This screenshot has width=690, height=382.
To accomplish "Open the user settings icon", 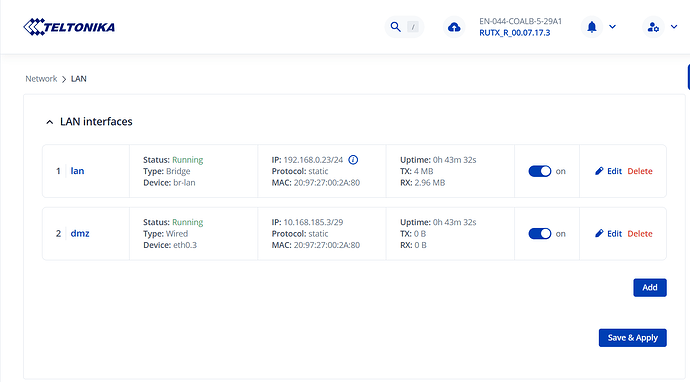I will tap(653, 27).
